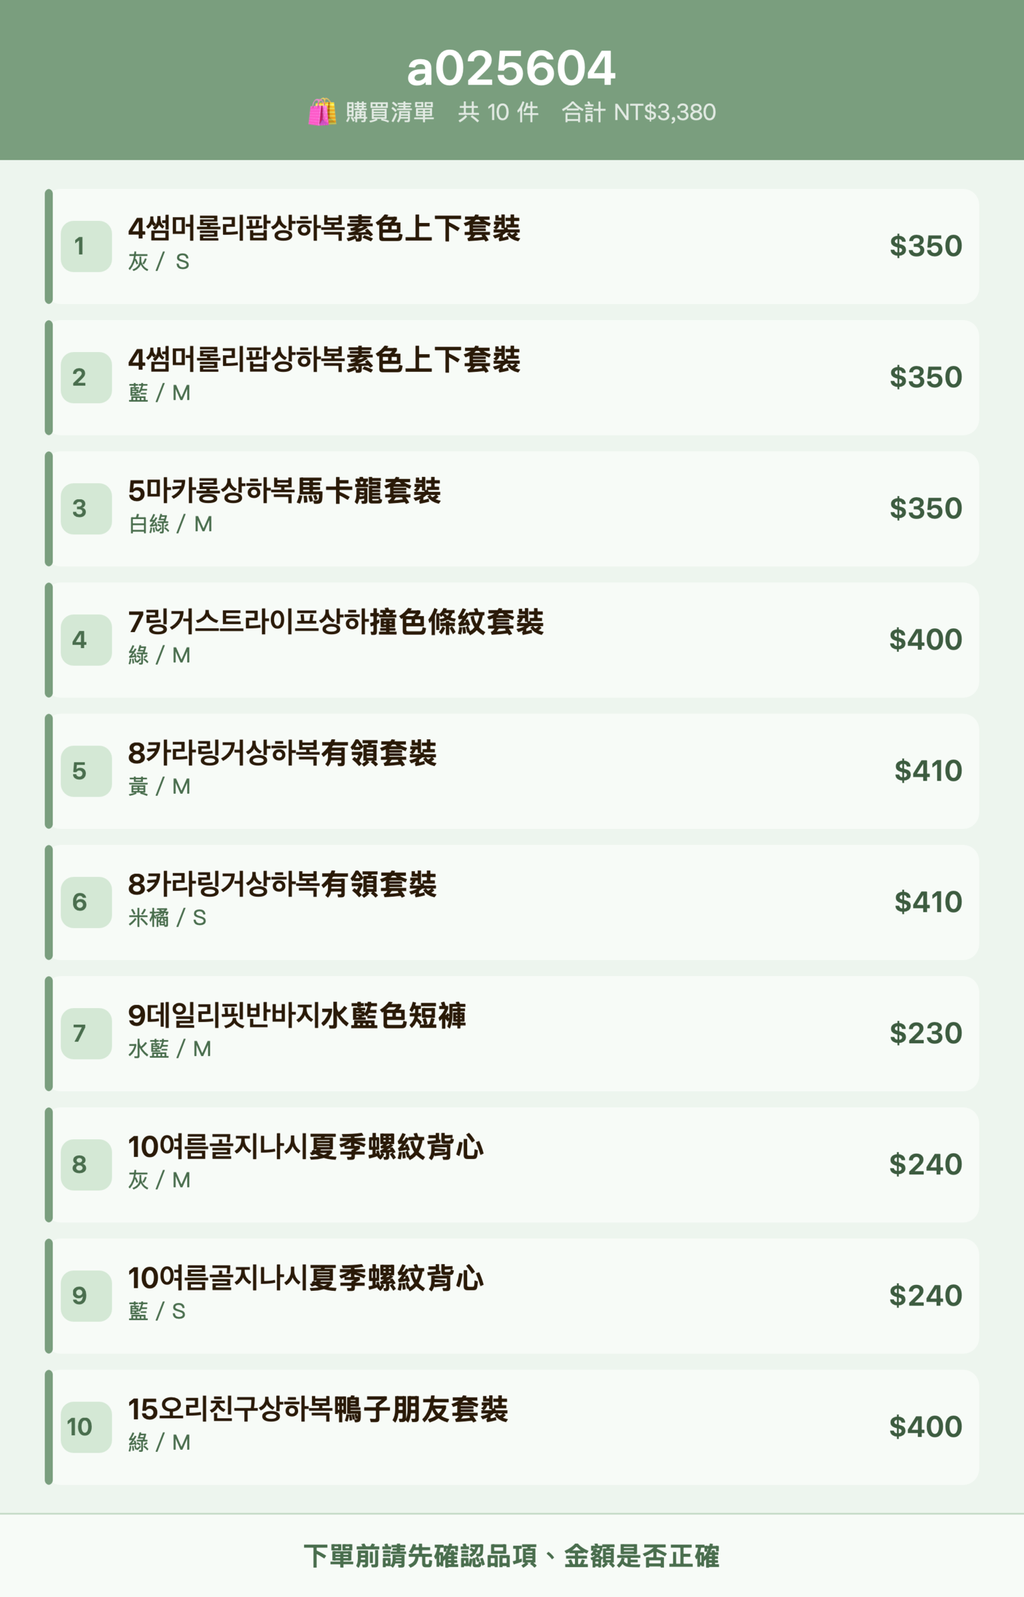The width and height of the screenshot is (1024, 1597).
Task: Click the 共 10 件 item count
Action: pyautogui.click(x=498, y=112)
